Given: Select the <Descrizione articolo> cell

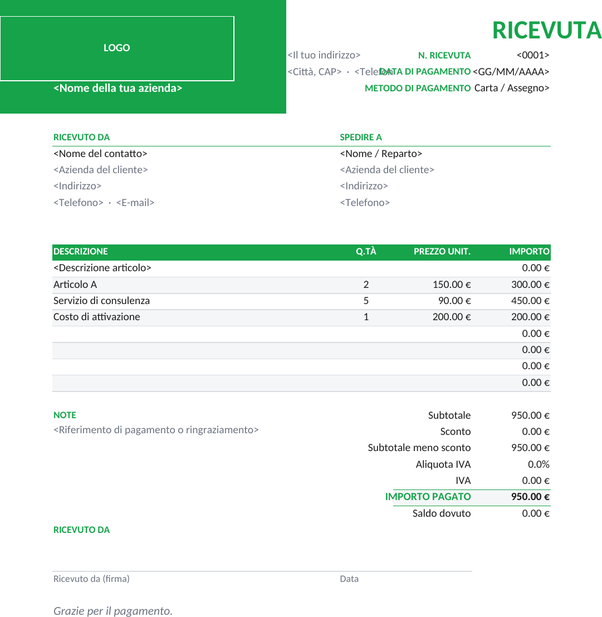Looking at the screenshot, I should (x=102, y=268).
